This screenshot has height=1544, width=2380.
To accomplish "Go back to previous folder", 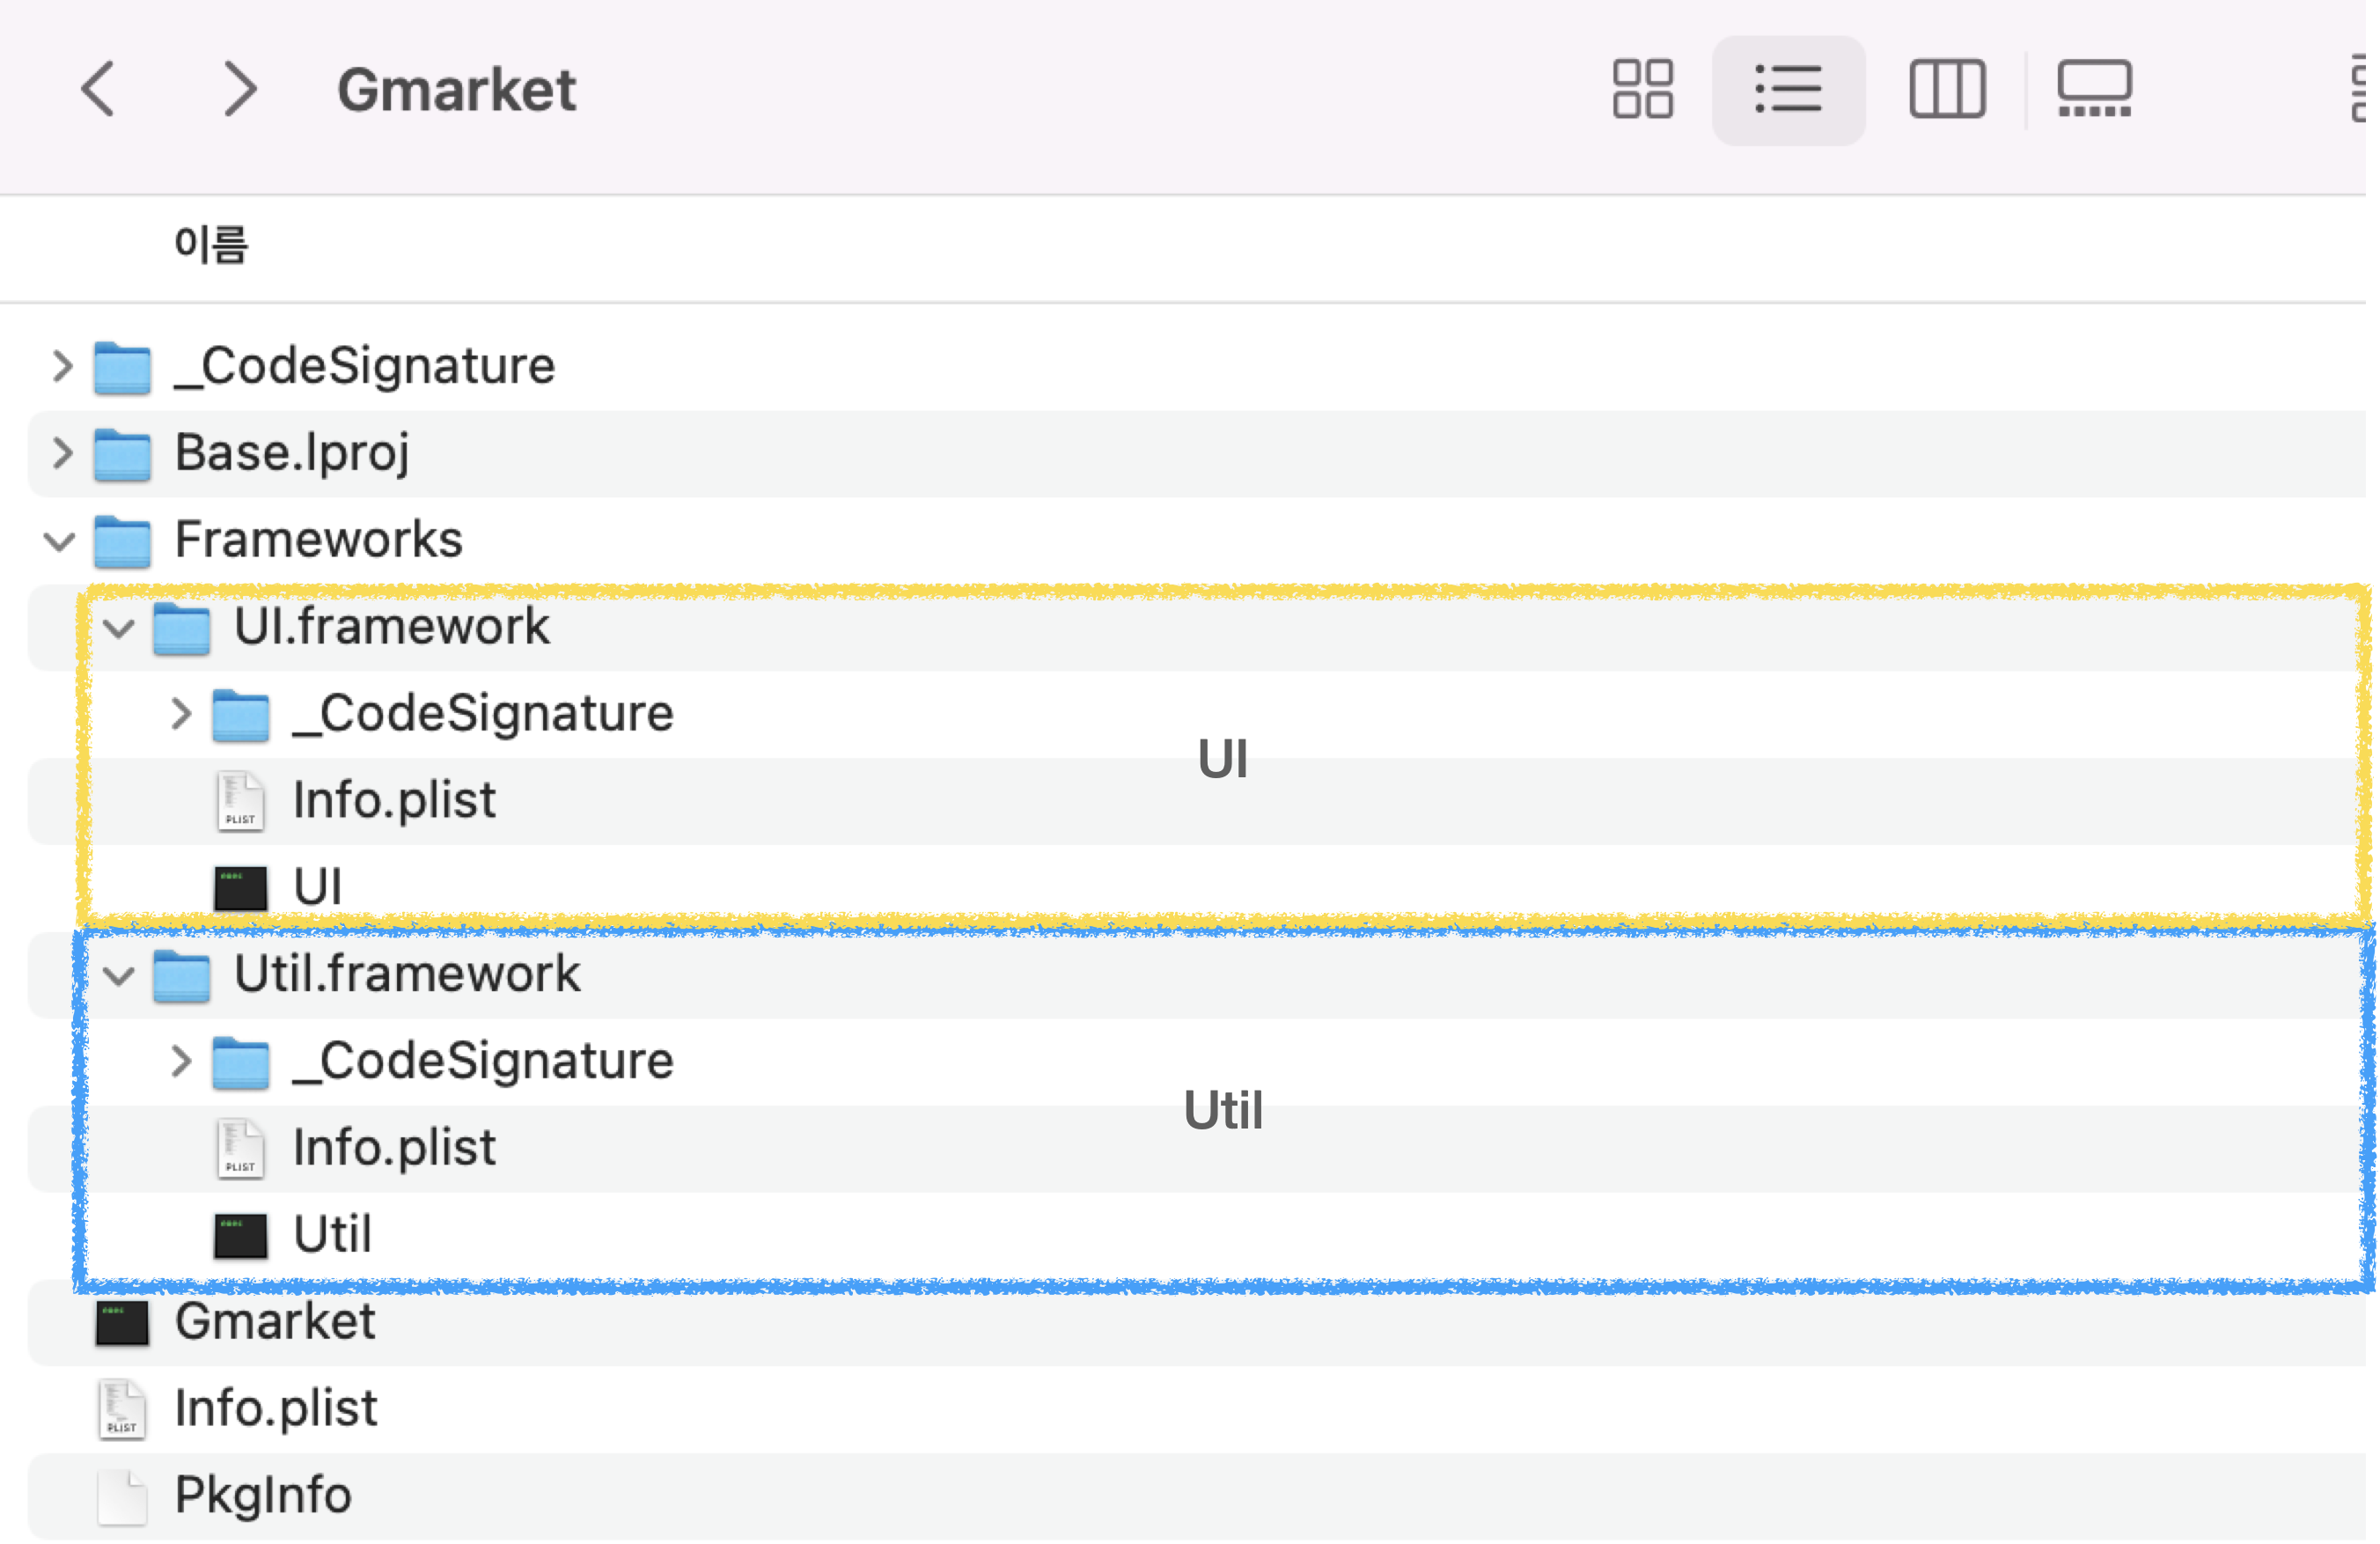I will 98,90.
